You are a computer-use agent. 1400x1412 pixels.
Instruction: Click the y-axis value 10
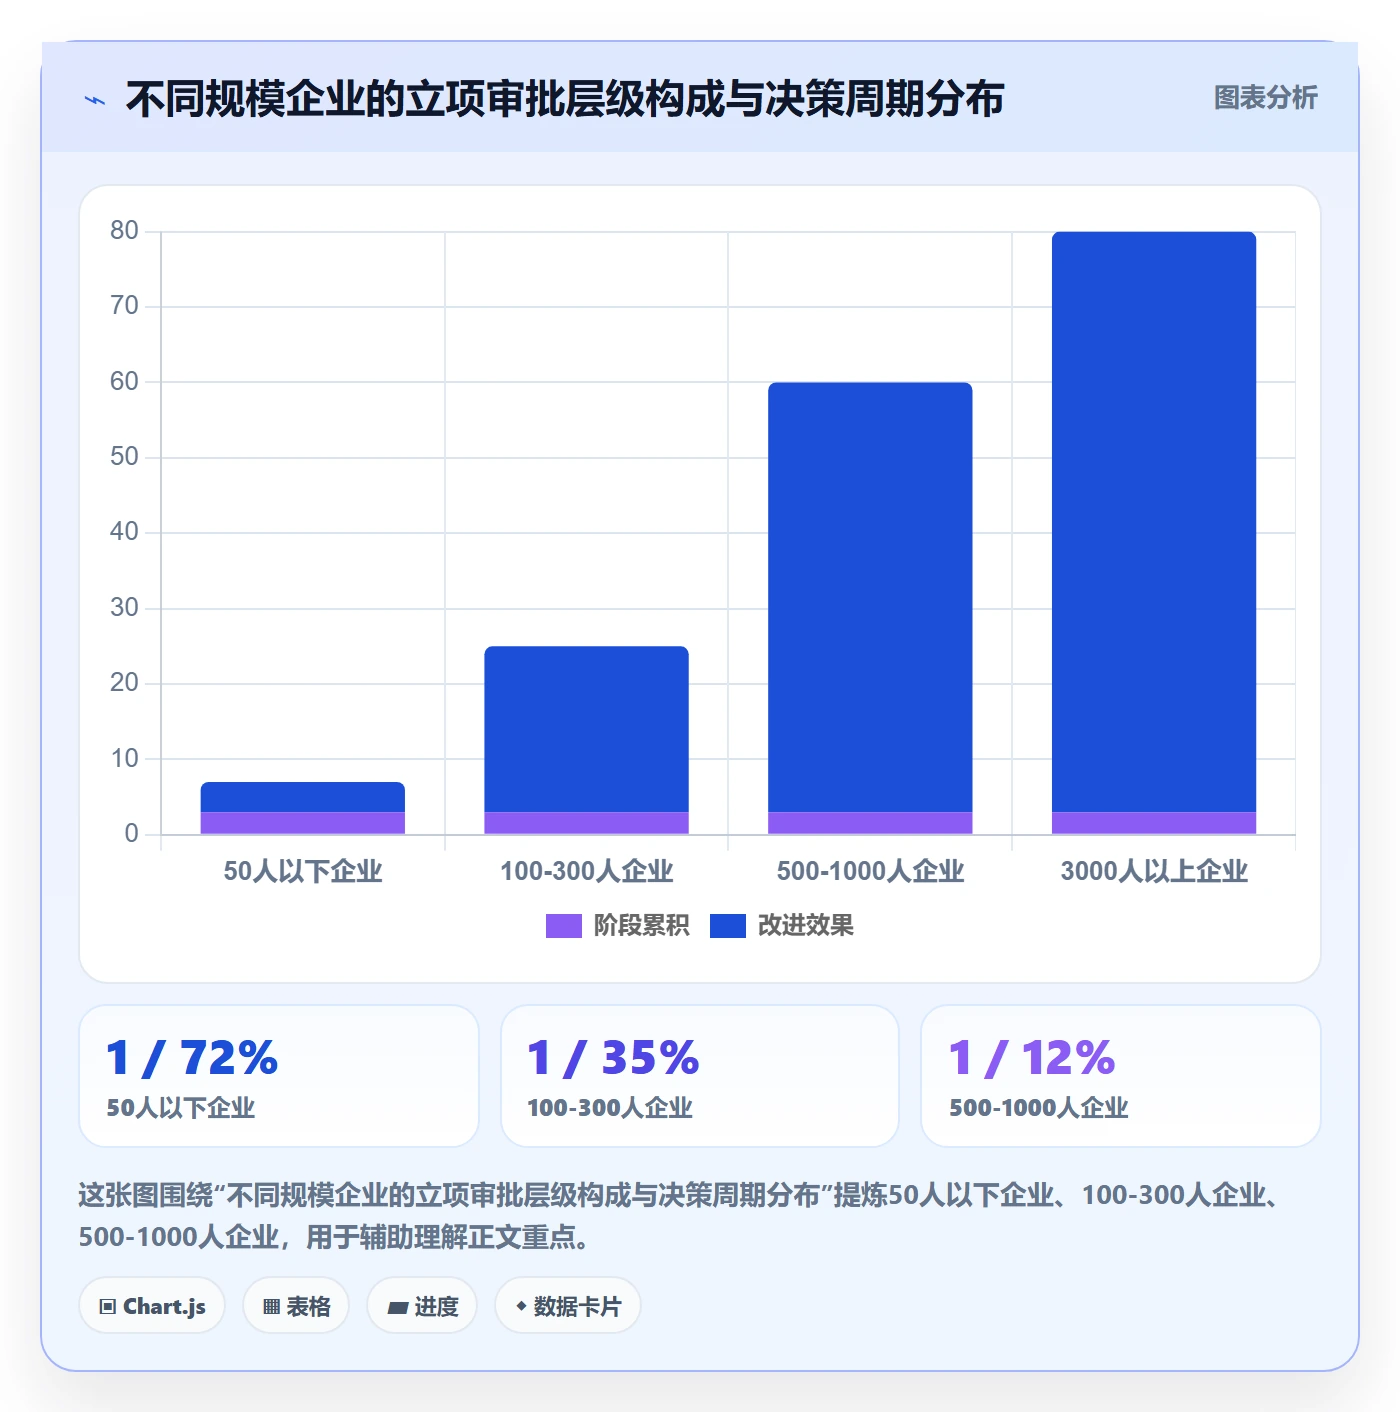[124, 759]
